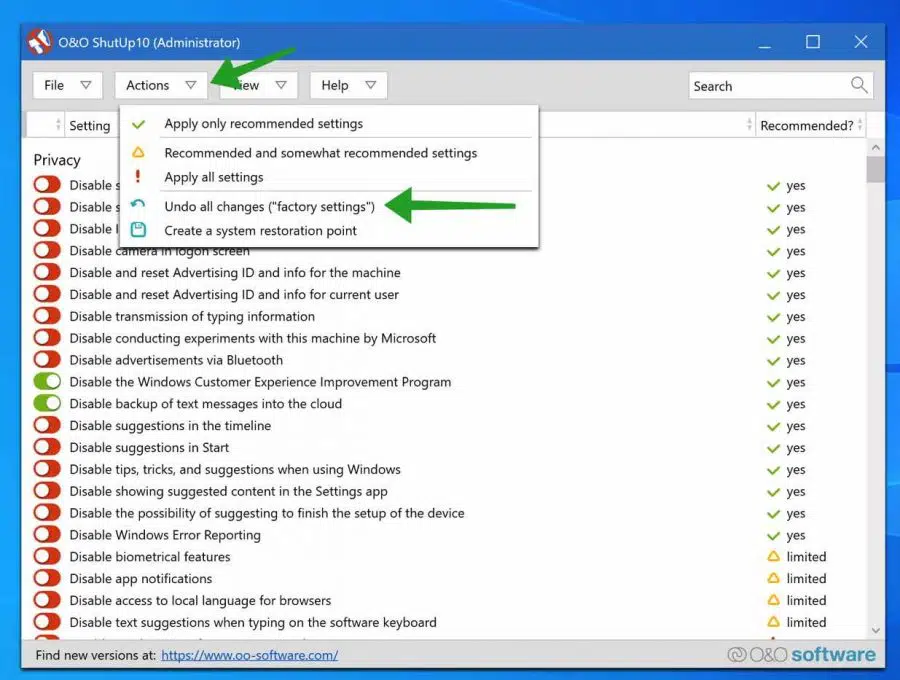
Task: Click yellow triangle icon for software keyboard suggestions row
Action: [x=774, y=621]
